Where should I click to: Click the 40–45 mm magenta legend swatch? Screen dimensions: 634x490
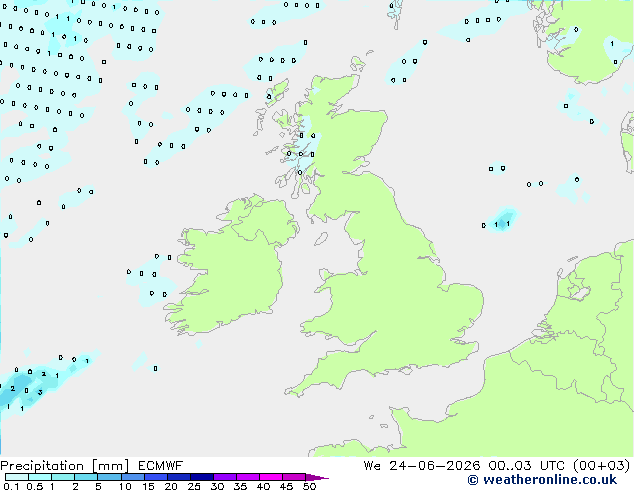[271, 477]
